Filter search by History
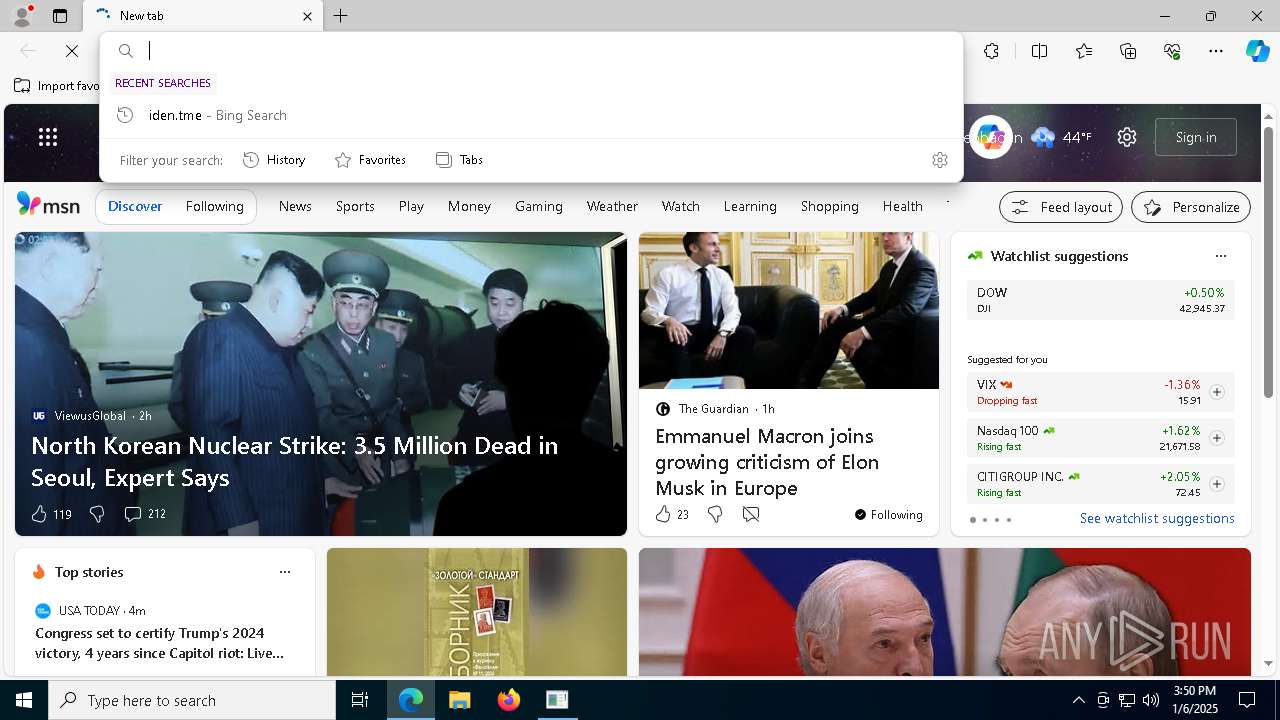The image size is (1280, 720). [x=274, y=160]
